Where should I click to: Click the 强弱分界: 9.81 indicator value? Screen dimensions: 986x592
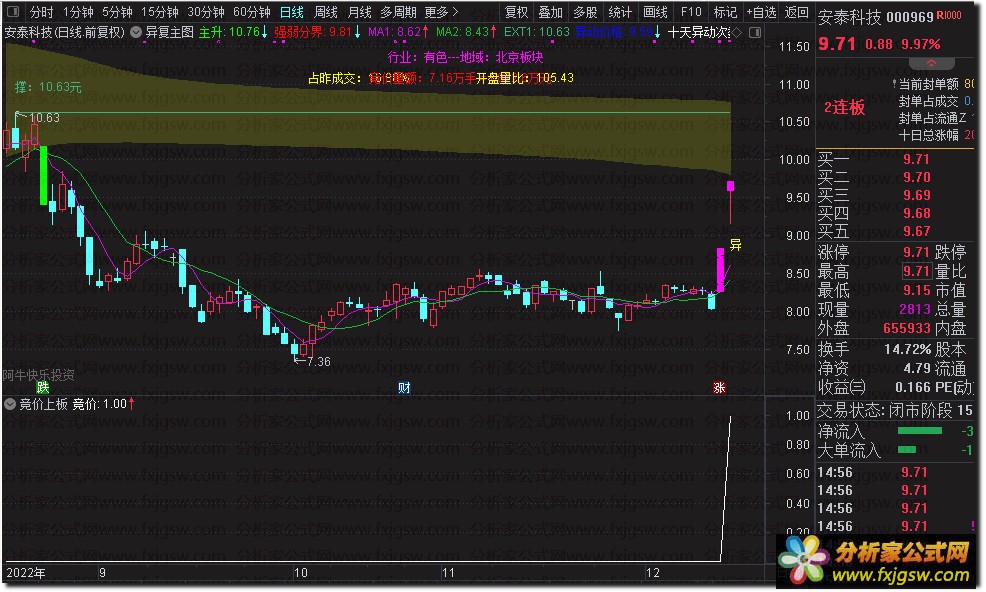(313, 31)
